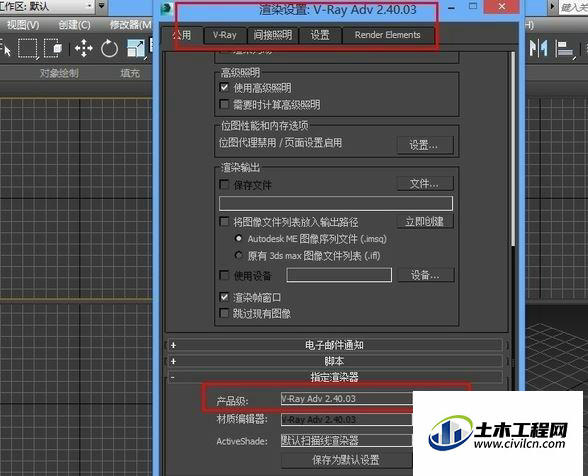Screen dimensions: 588x476
Task: Close the 渲染设置 dialog
Action: point(502,7)
